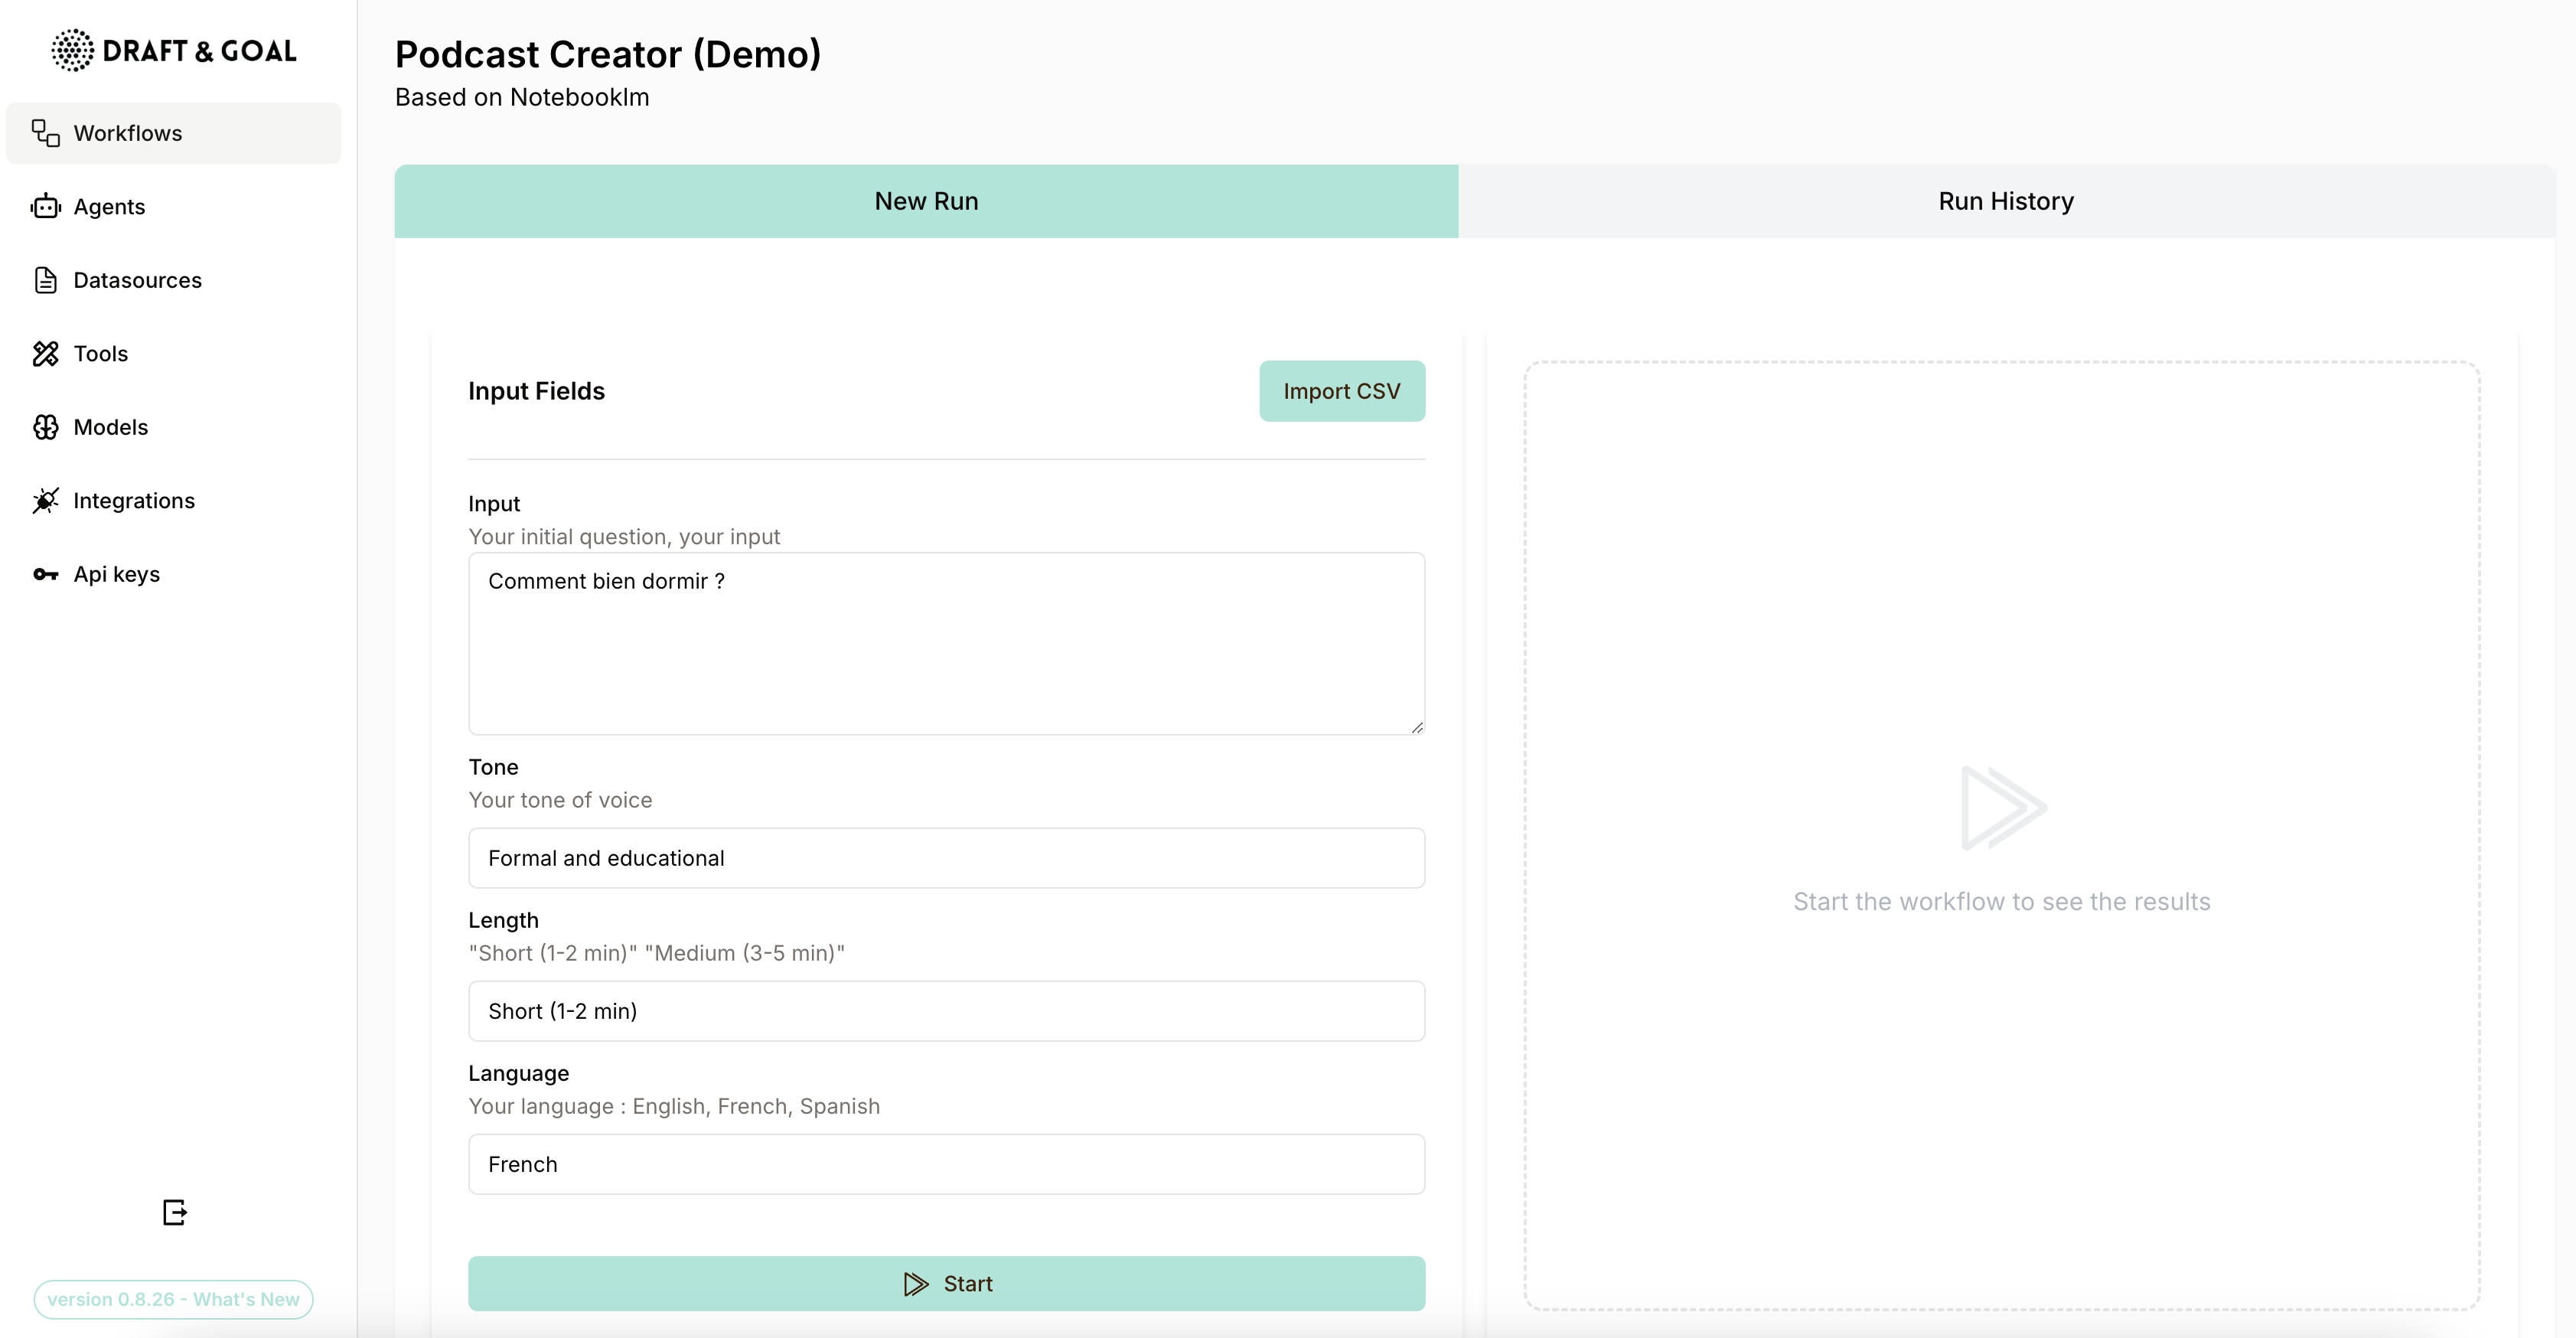Click inside the Input question textarea

click(946, 644)
